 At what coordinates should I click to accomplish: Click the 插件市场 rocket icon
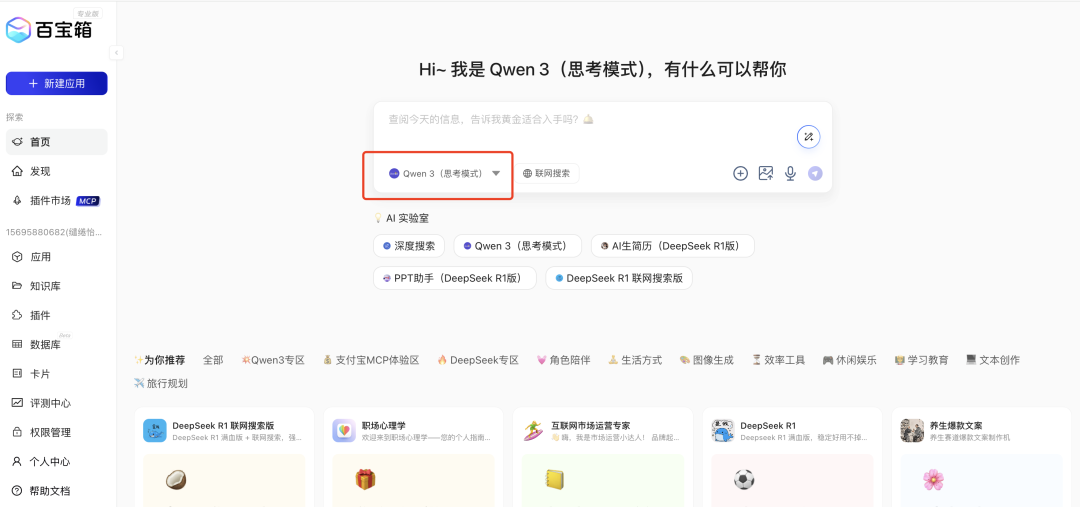tap(17, 200)
